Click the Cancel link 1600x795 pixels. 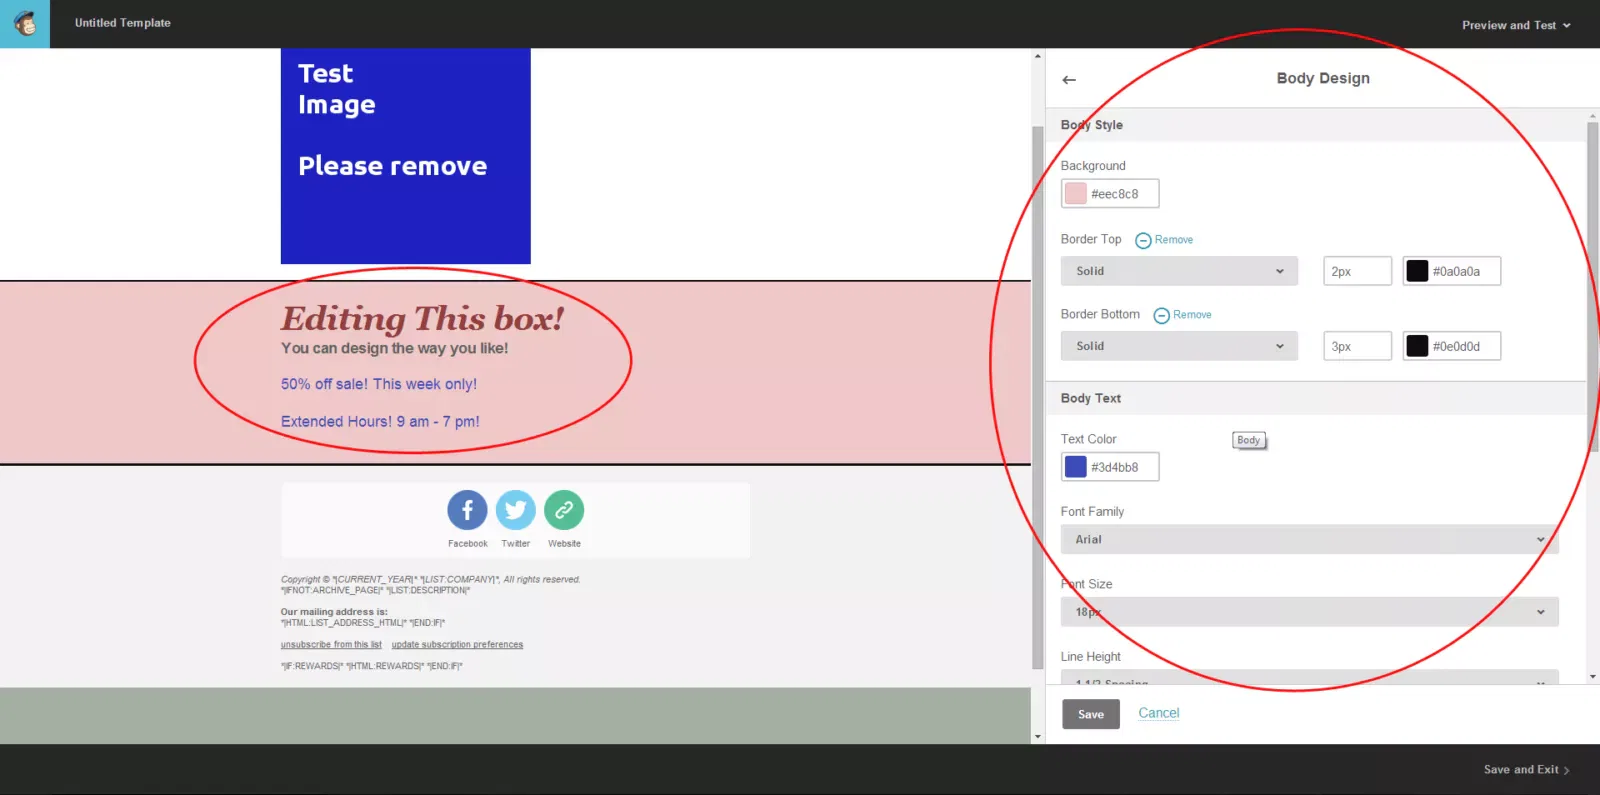pos(1158,713)
